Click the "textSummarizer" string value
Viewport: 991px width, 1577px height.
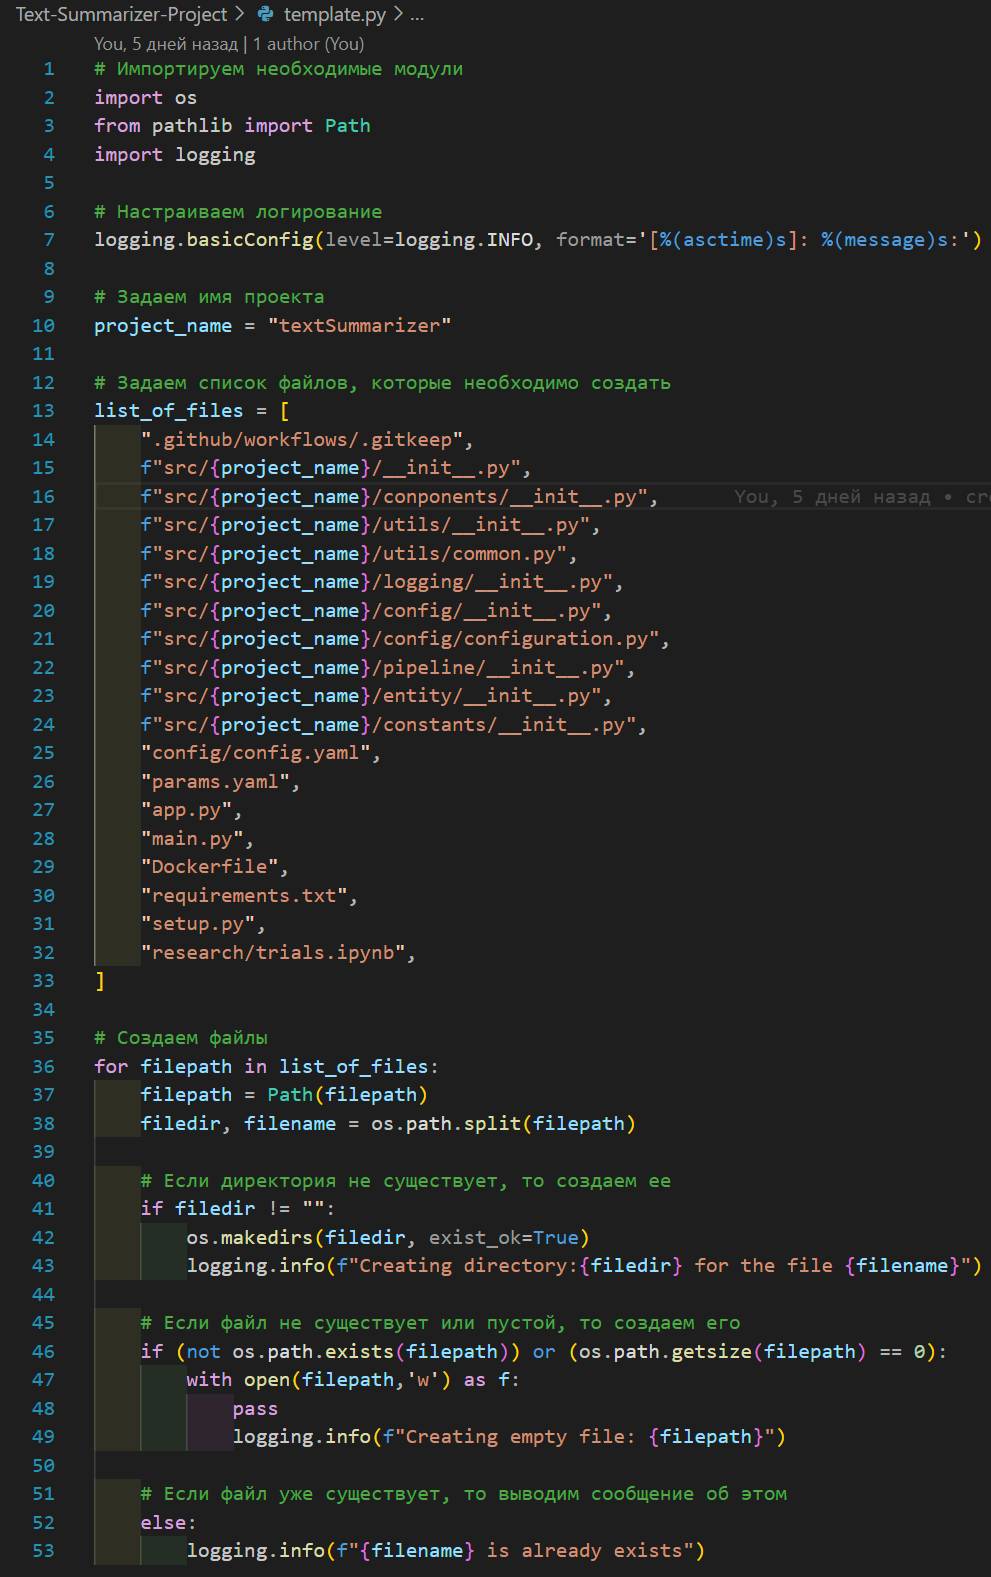(x=359, y=326)
